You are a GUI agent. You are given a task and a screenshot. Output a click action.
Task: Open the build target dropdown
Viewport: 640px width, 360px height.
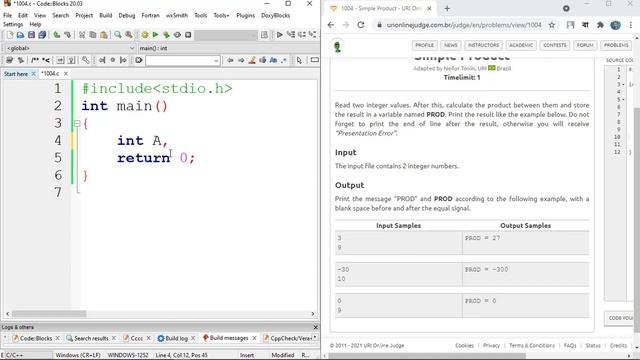pos(226,35)
